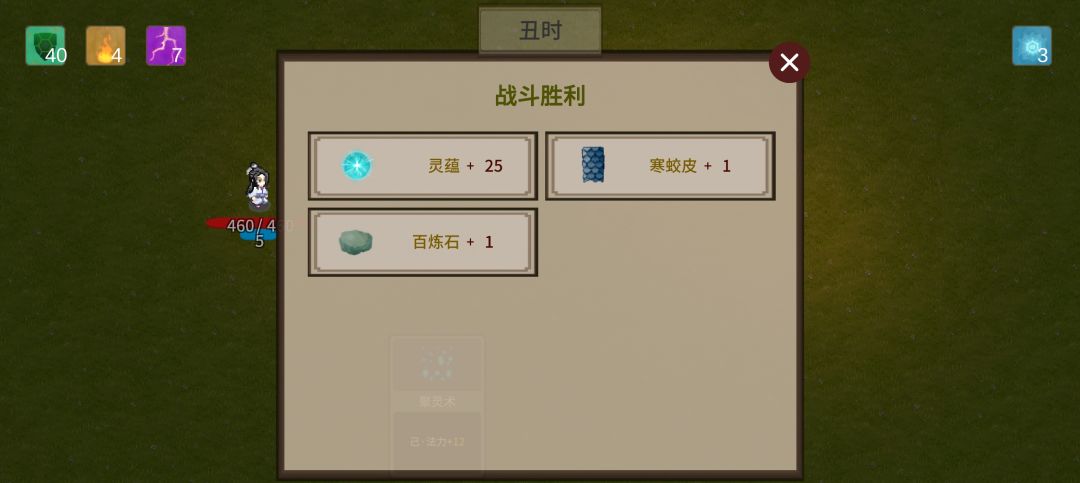Select the faded 聚灵术 skill icon

click(437, 365)
